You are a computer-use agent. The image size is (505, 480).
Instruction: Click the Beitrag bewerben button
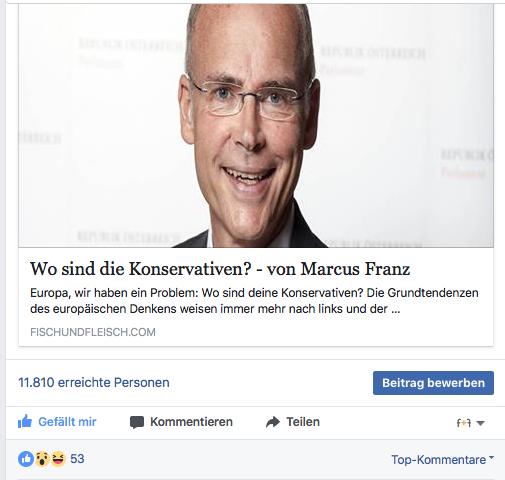click(433, 383)
